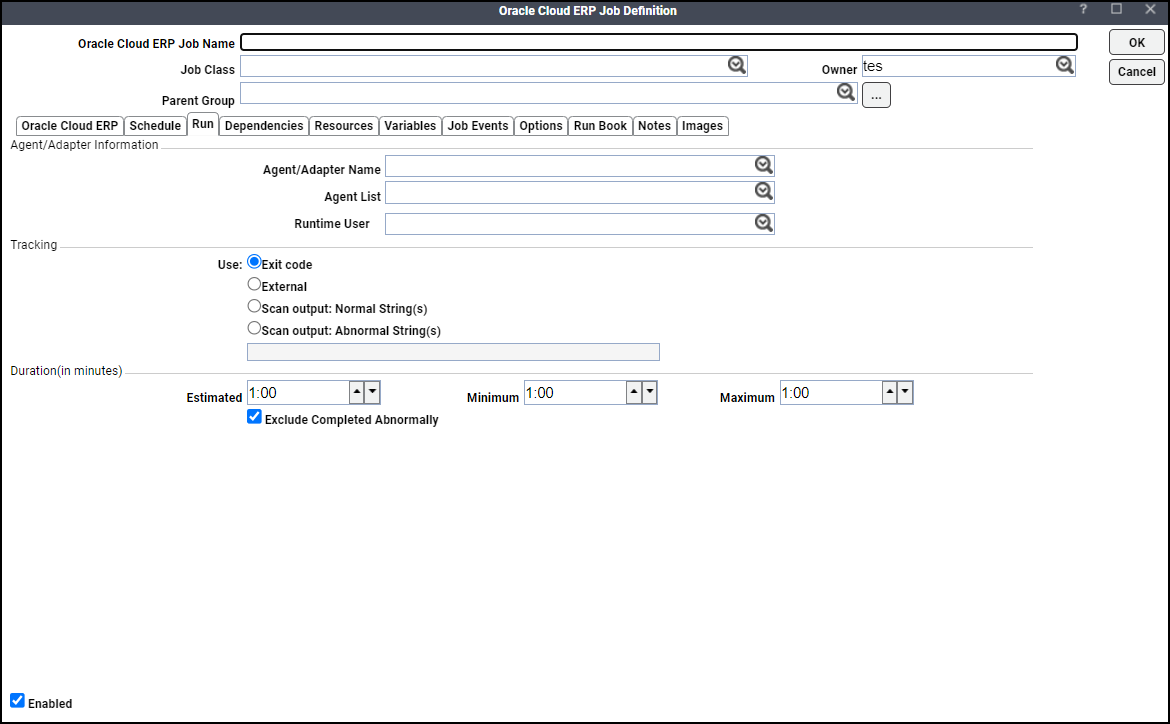Toggle Exclude Completed Abnormally checkbox
Image resolution: width=1170 pixels, height=724 pixels.
[x=254, y=416]
